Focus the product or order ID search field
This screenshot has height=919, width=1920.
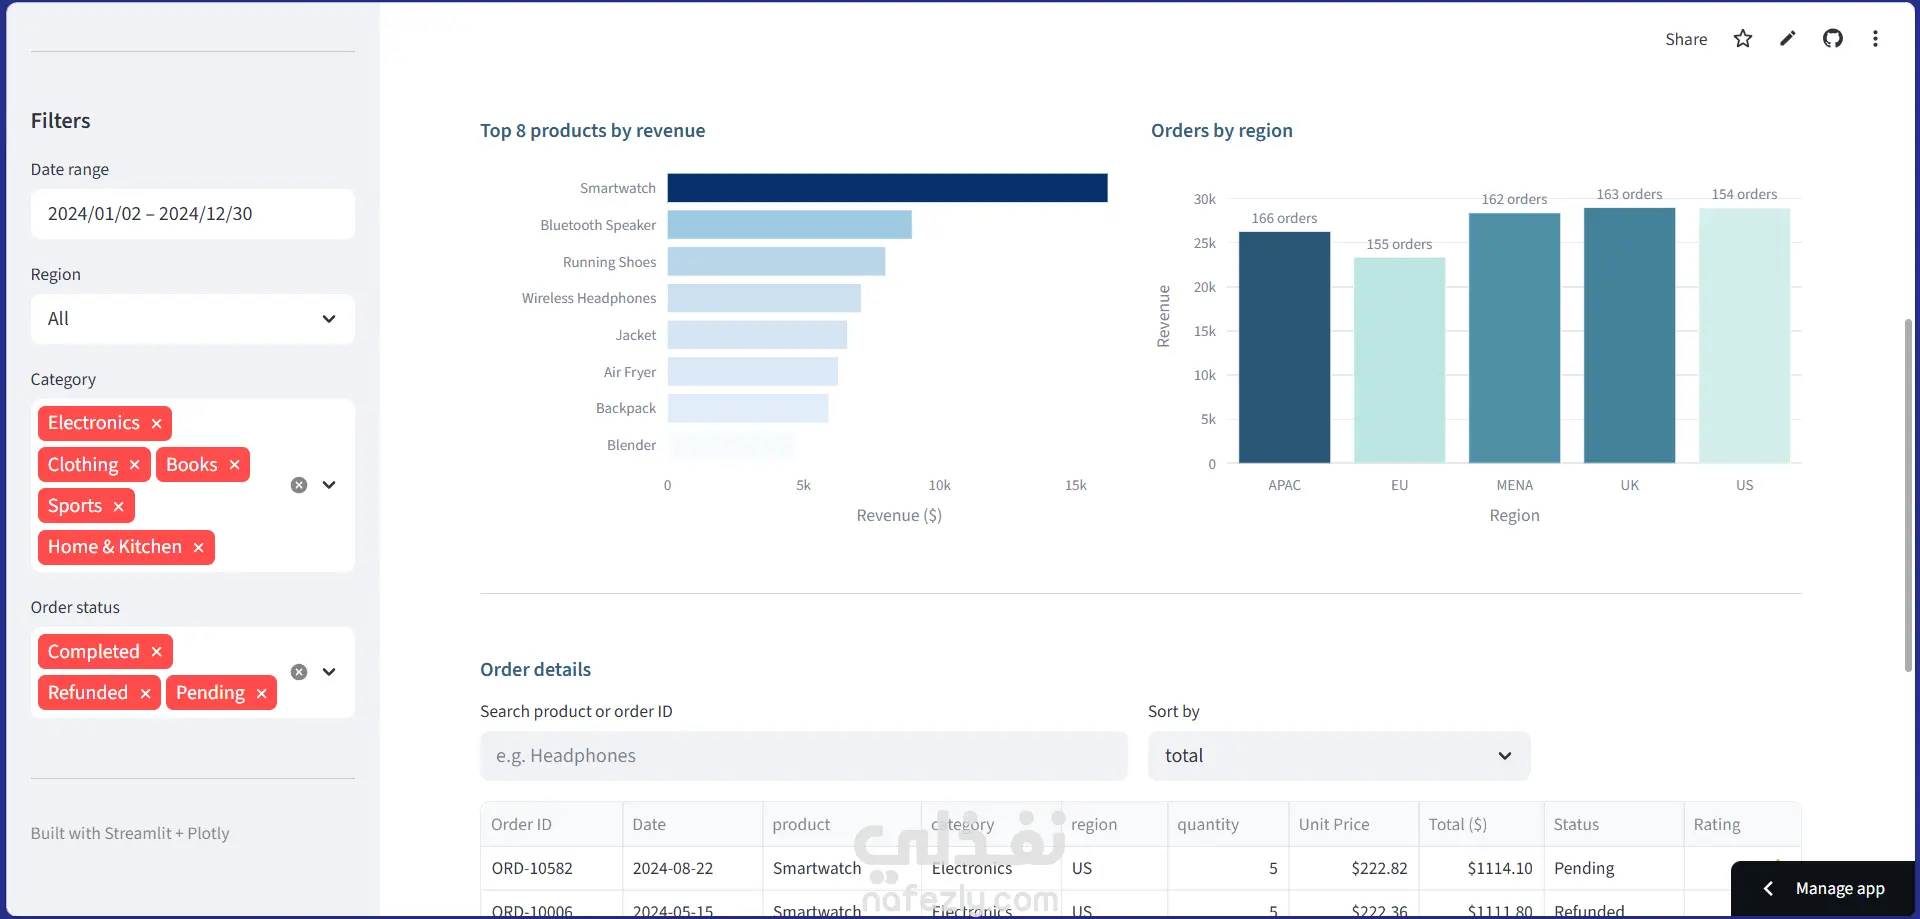804,756
